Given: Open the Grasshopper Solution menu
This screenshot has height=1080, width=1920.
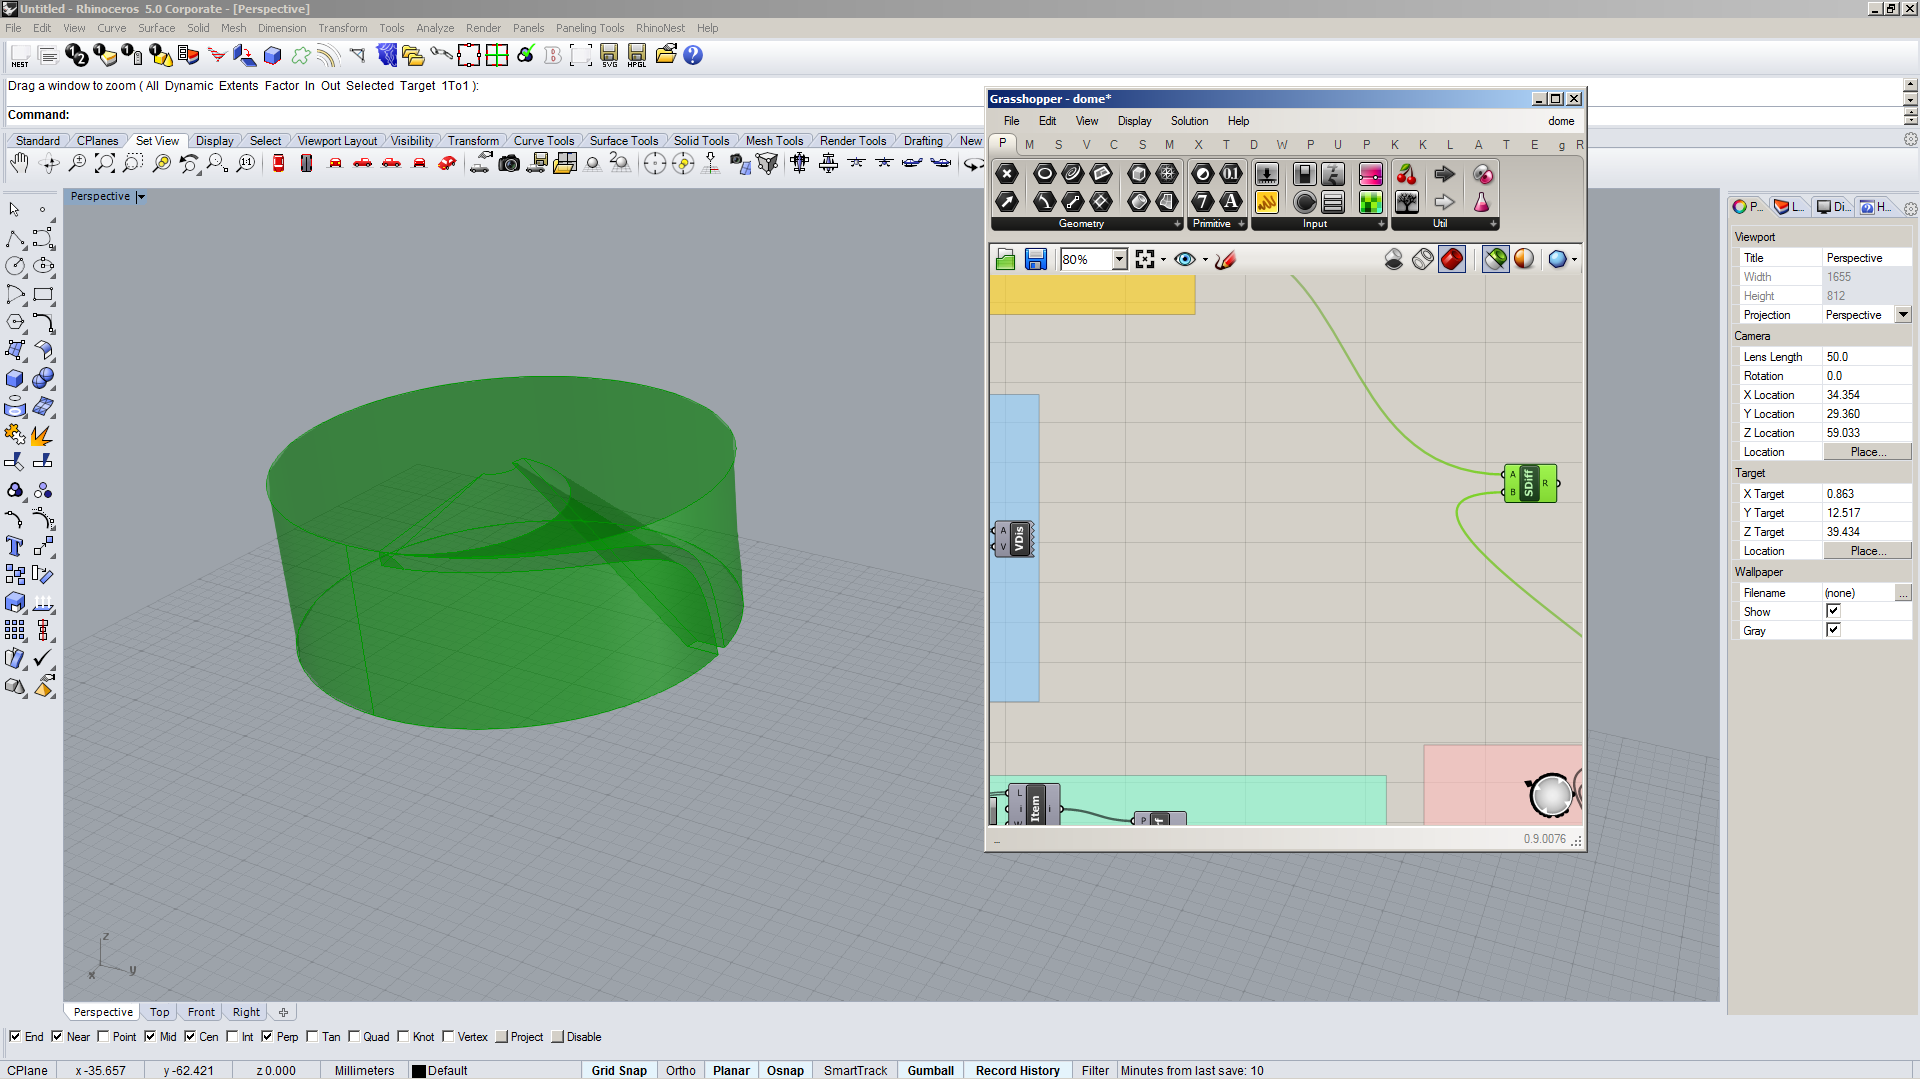Looking at the screenshot, I should point(1189,121).
